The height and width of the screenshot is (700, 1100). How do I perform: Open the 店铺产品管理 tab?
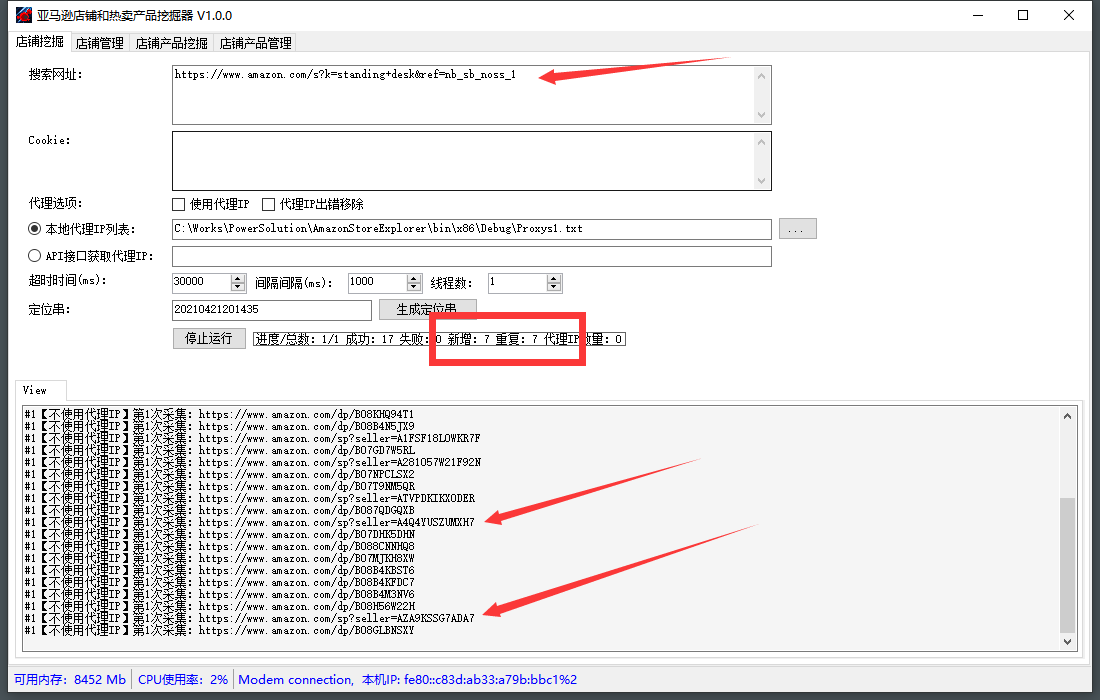255,43
